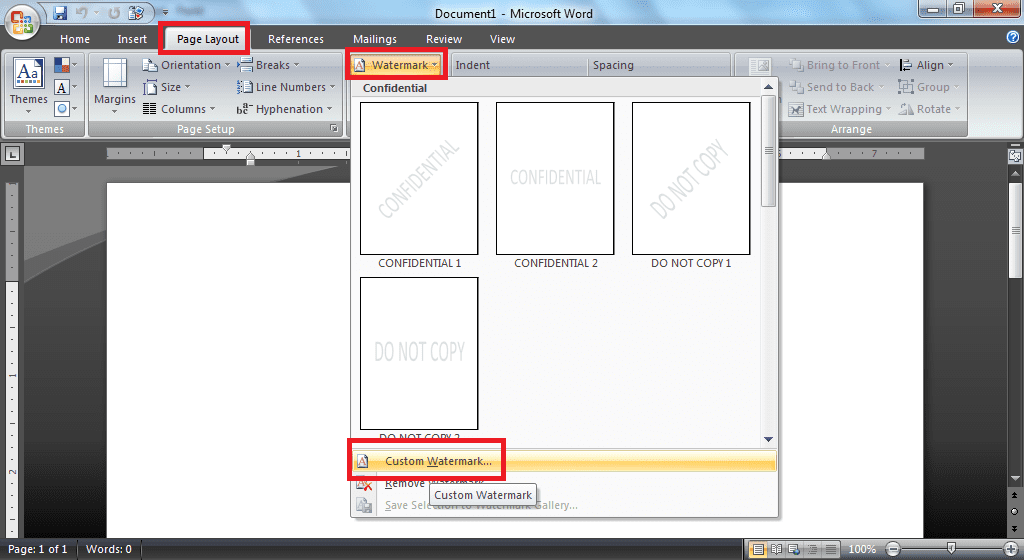Expand the Line Numbers dropdown

pyautogui.click(x=286, y=87)
